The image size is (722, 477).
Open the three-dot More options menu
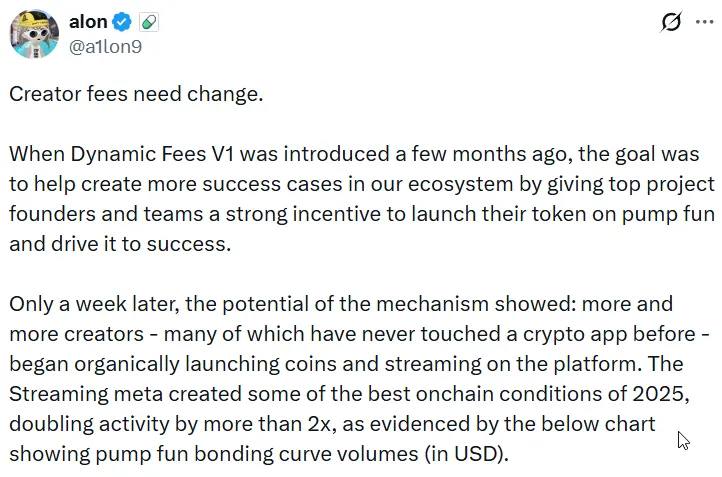(x=704, y=22)
